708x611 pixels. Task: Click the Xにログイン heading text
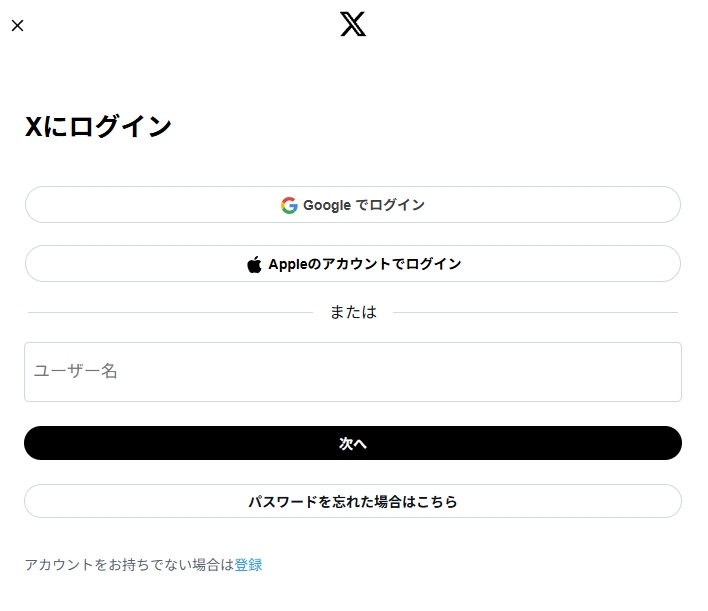click(x=98, y=126)
